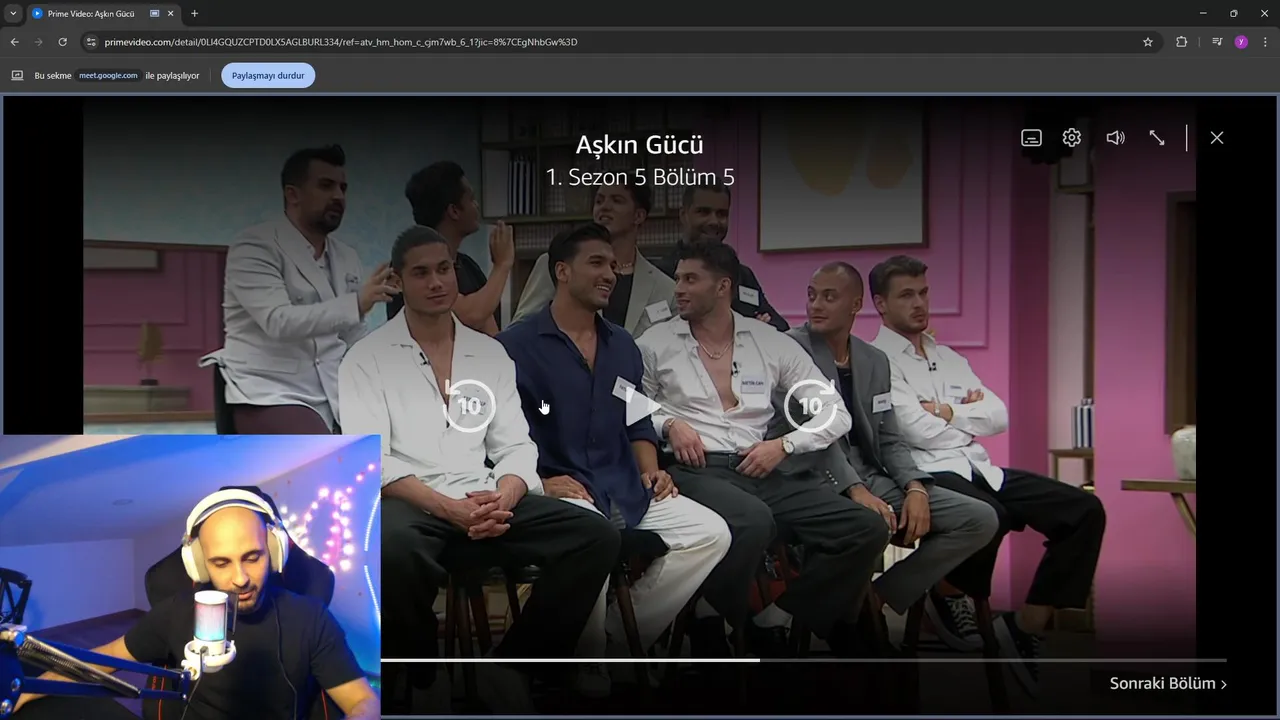
Task: Restore down the browser window
Action: pyautogui.click(x=1234, y=13)
